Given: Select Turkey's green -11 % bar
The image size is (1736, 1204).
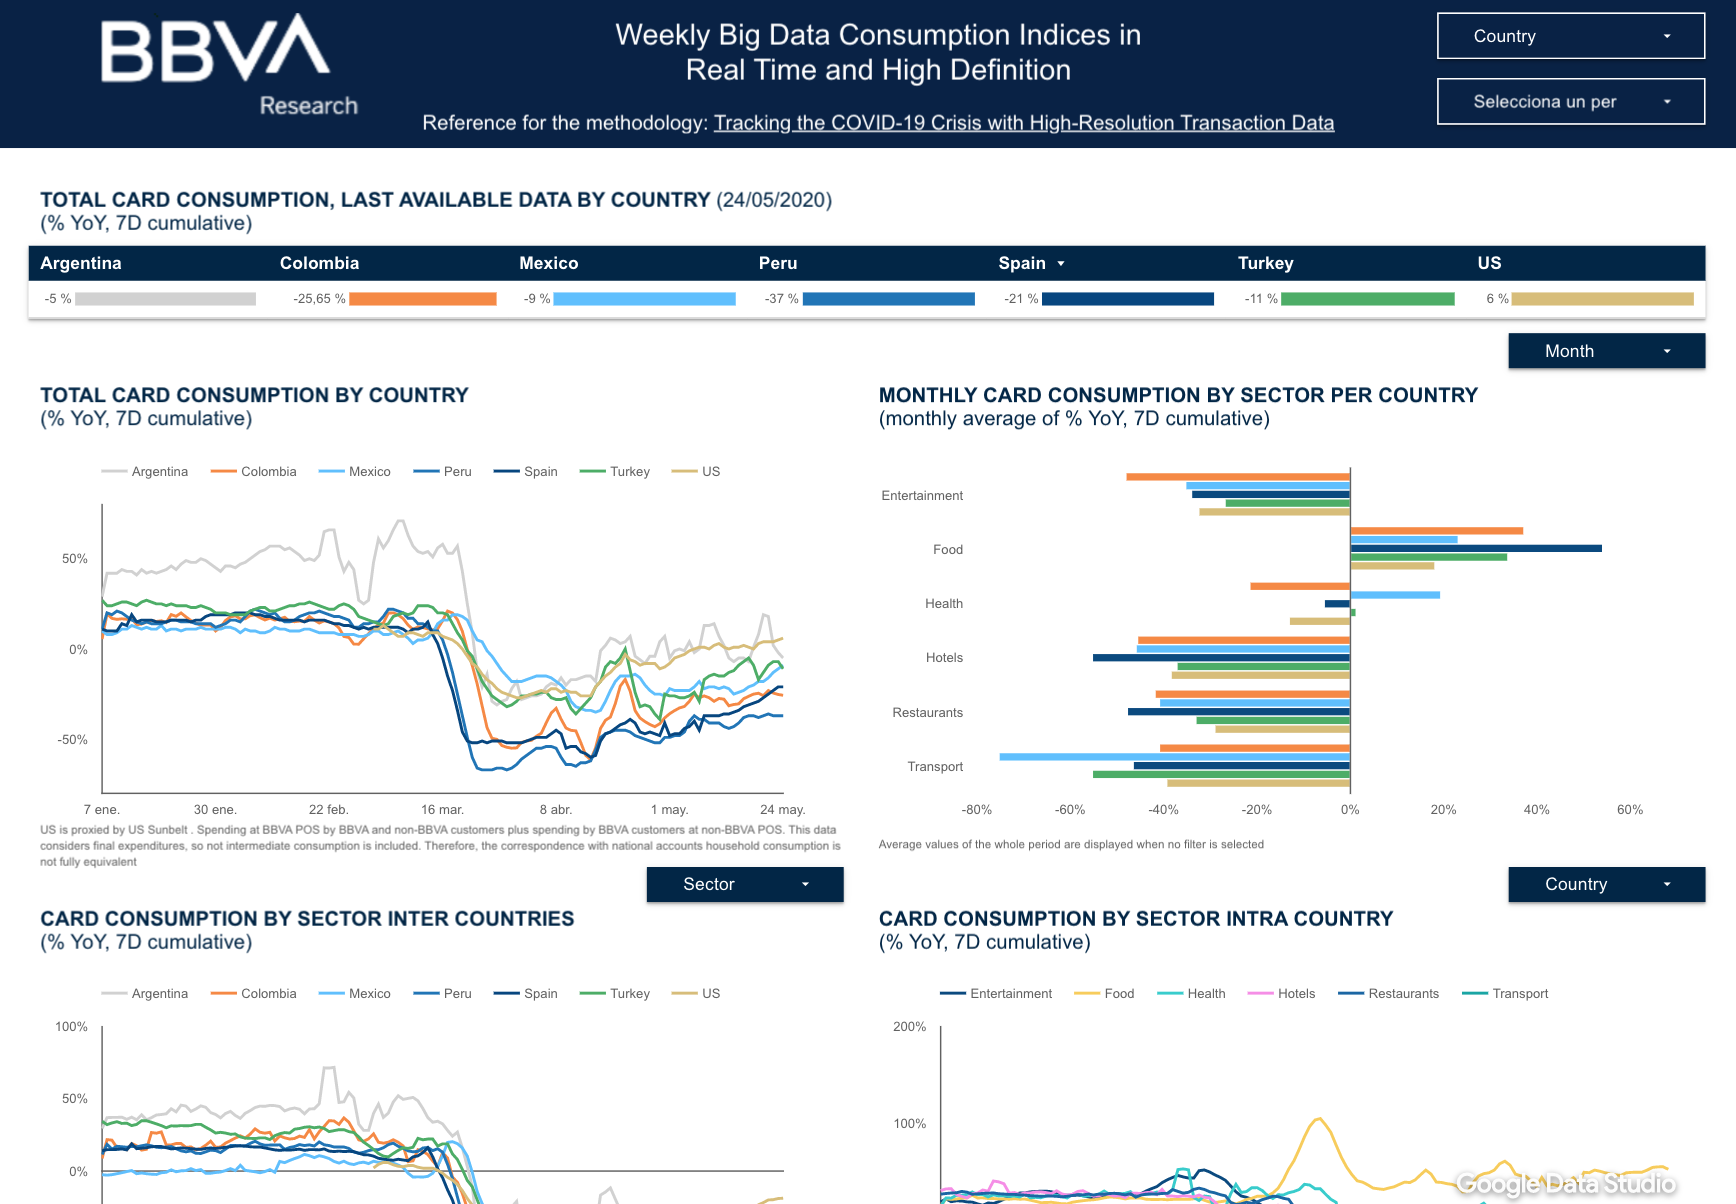Looking at the screenshot, I should click(1367, 299).
